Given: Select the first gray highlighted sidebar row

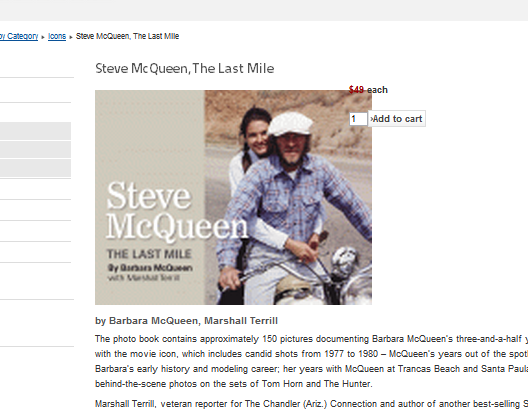Looking at the screenshot, I should (x=35, y=131).
